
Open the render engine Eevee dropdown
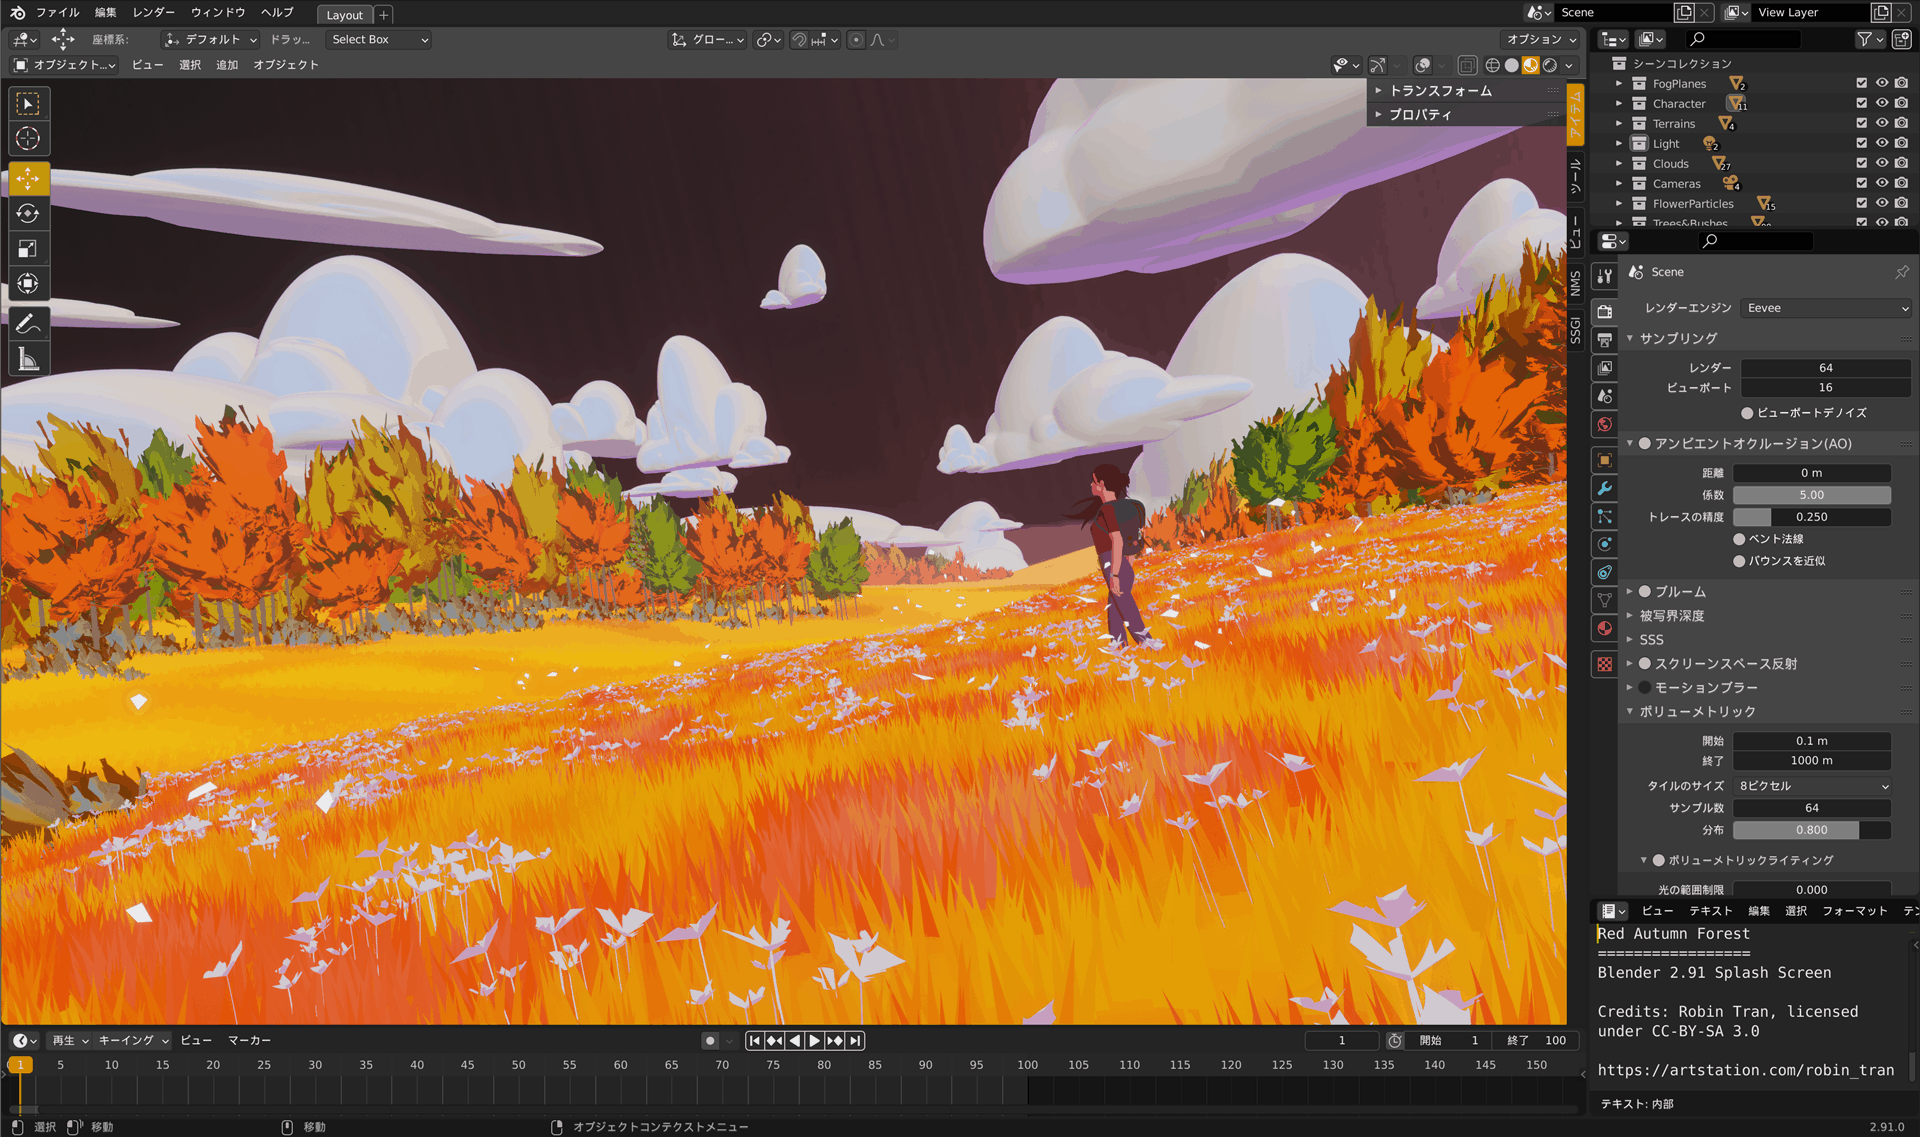1826,308
